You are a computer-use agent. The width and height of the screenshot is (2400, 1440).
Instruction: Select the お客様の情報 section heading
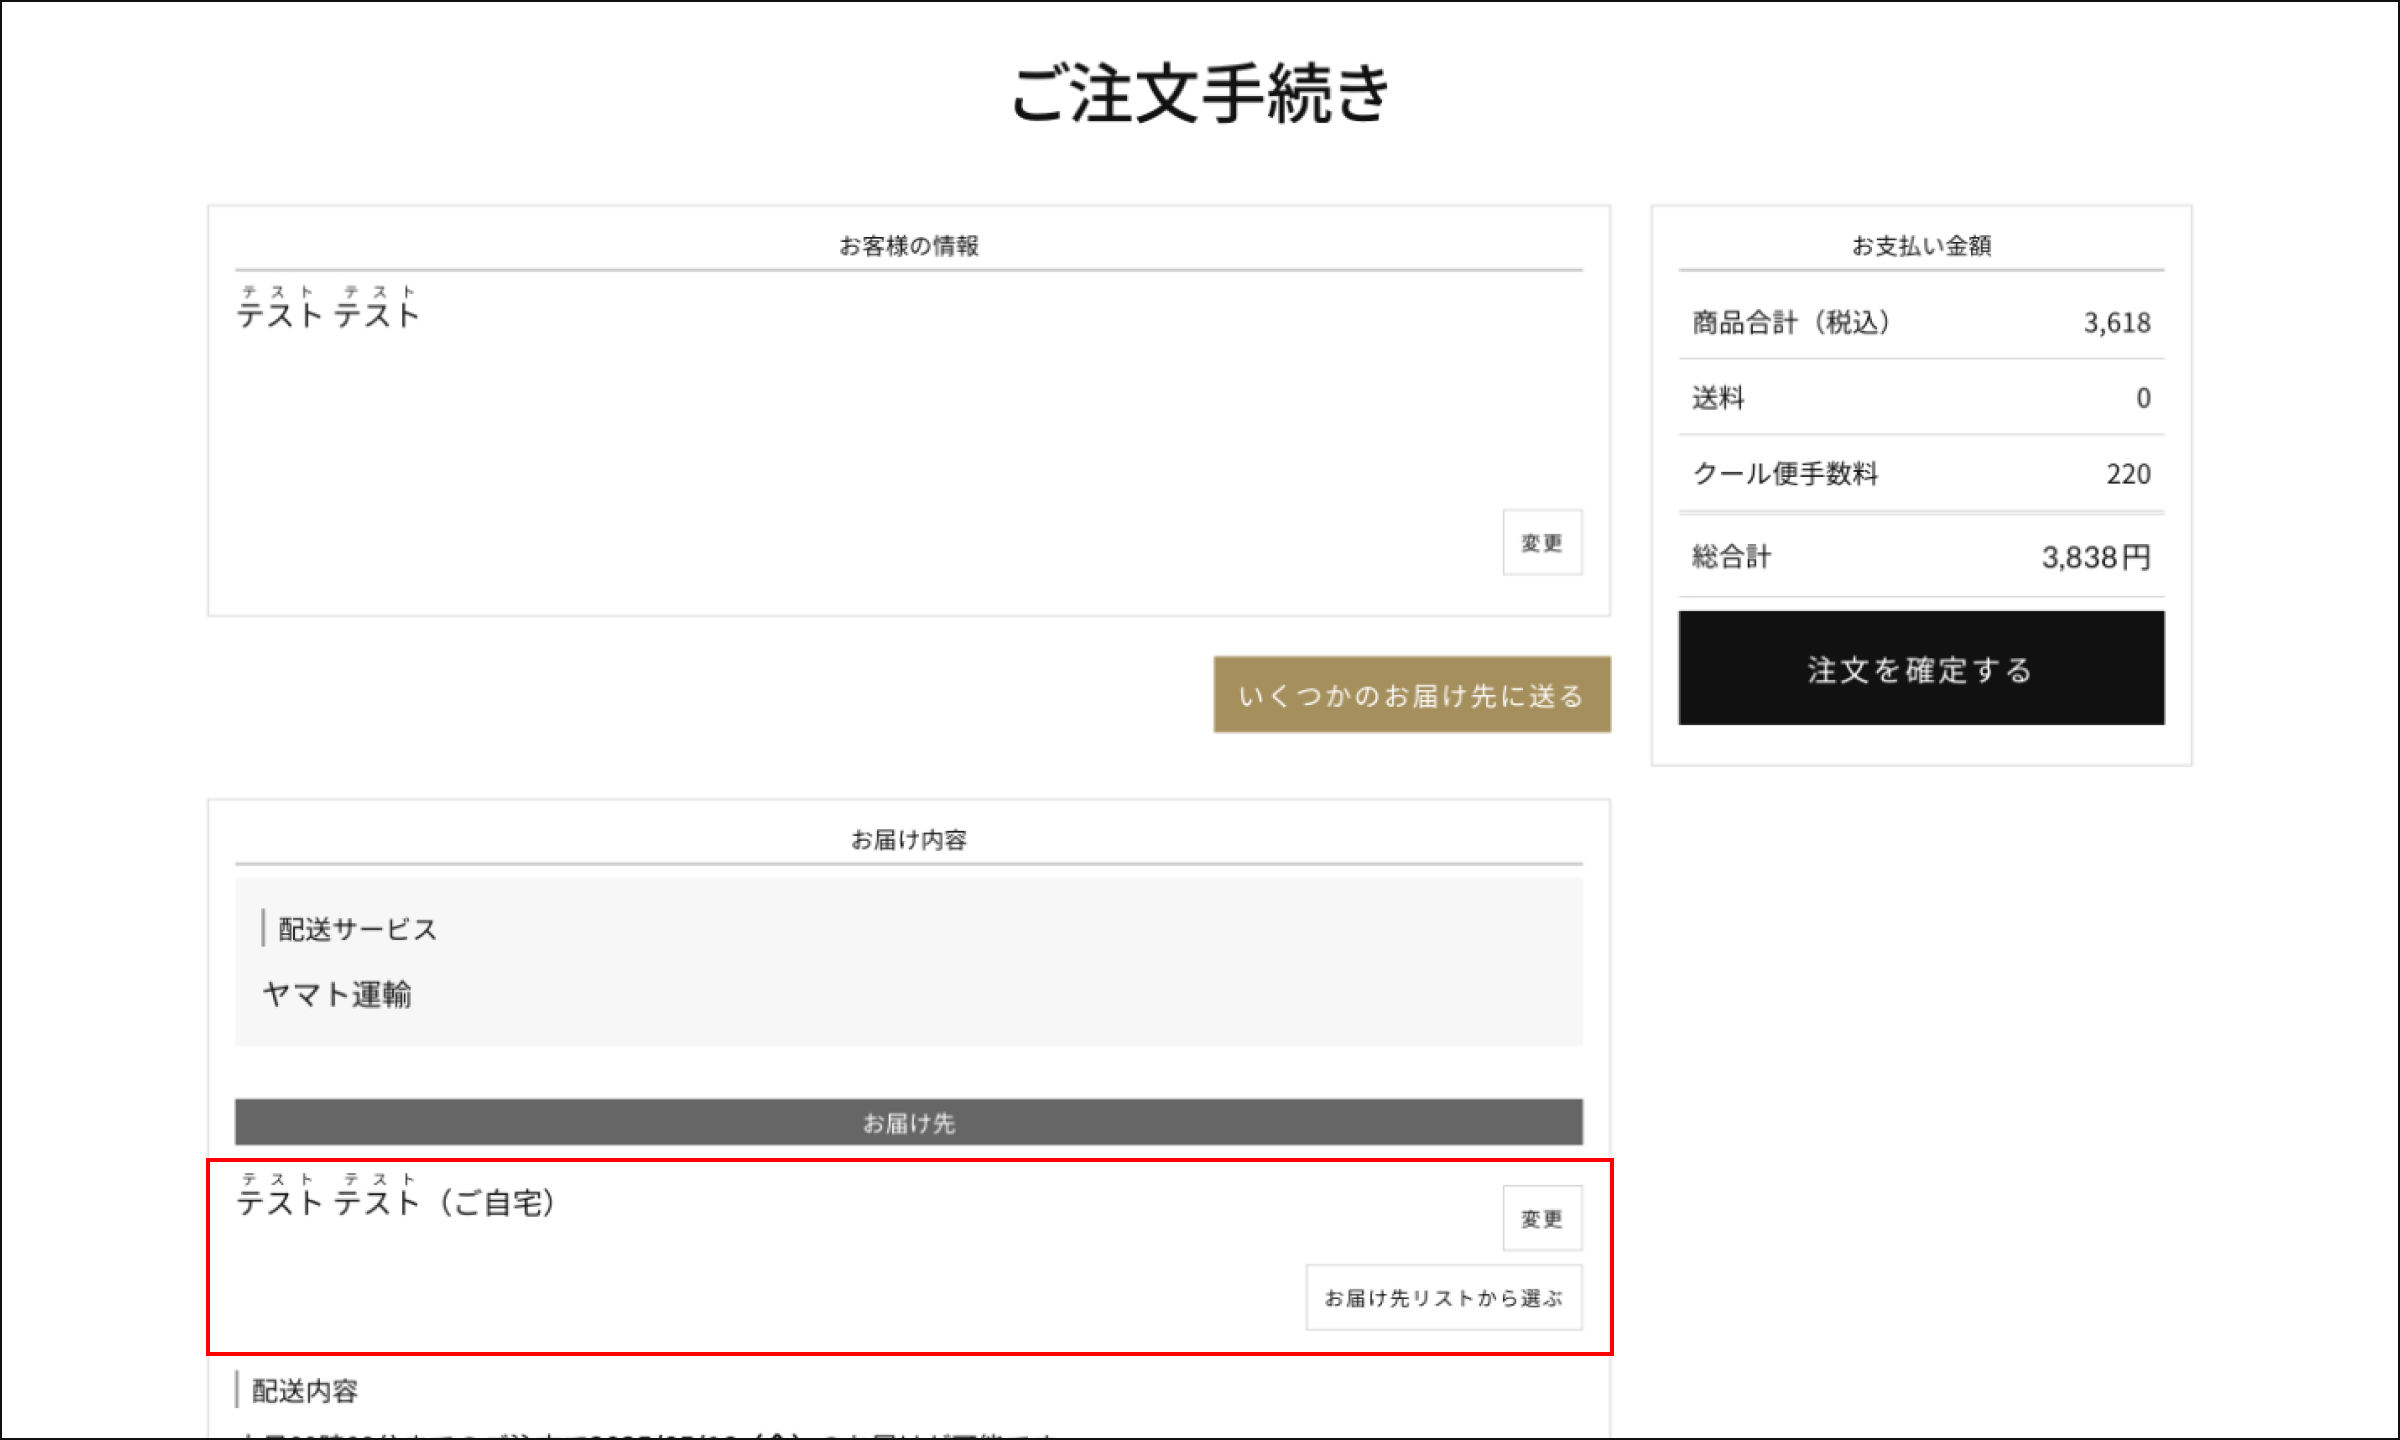tap(908, 246)
